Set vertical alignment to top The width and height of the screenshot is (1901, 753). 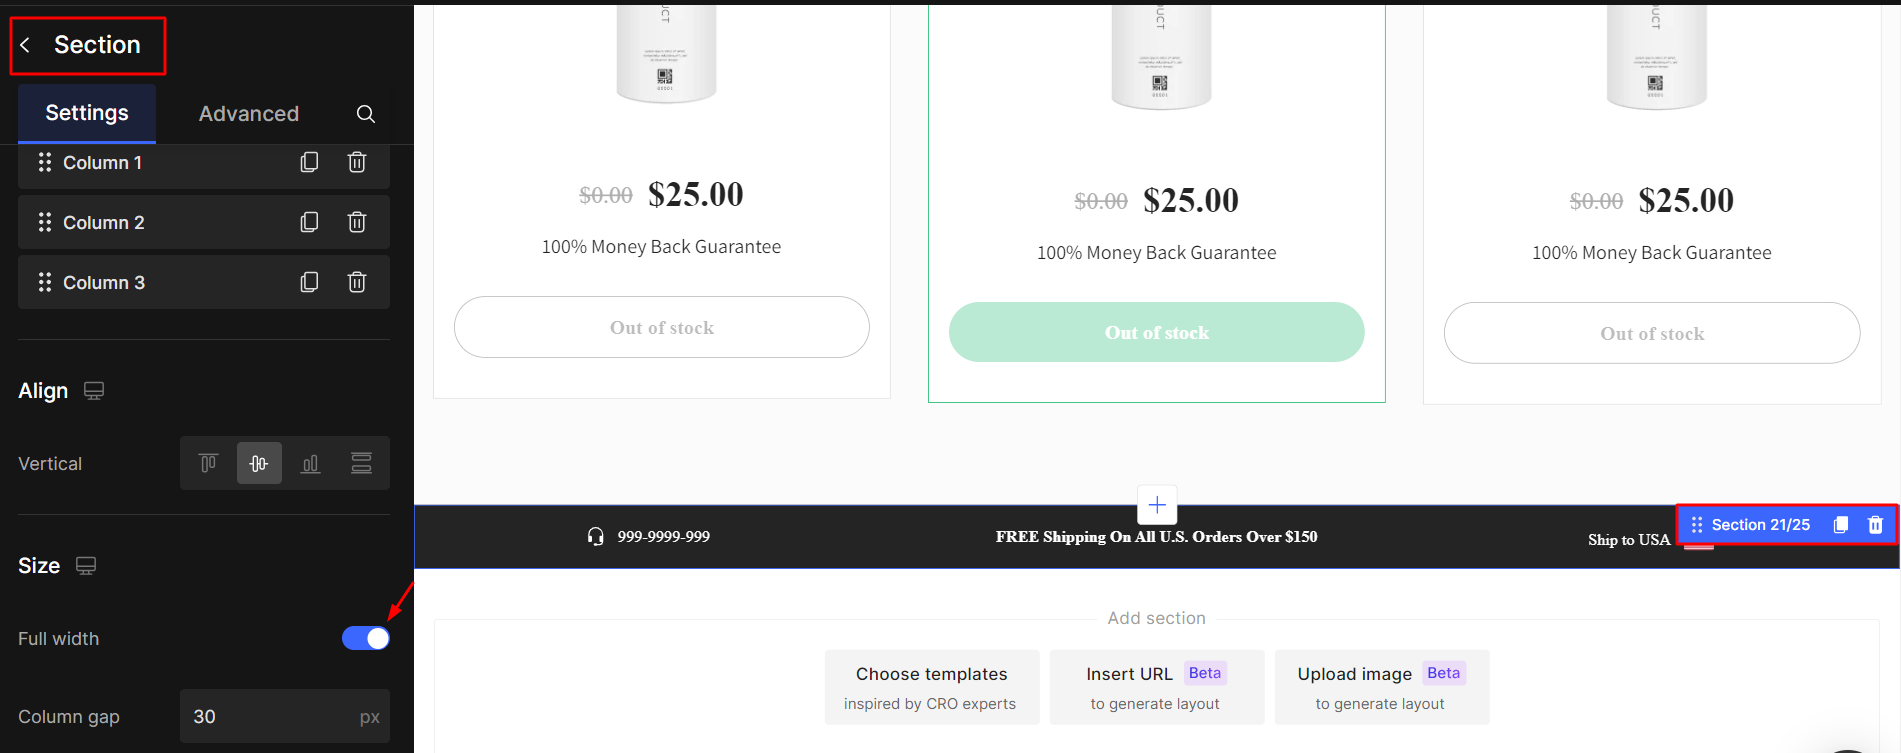[x=208, y=463]
